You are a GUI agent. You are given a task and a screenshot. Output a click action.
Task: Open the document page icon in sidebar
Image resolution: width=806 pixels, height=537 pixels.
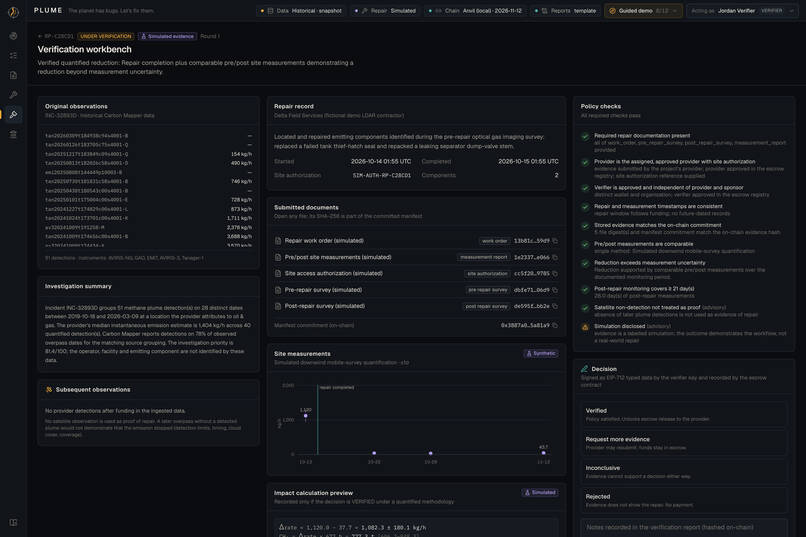click(x=13, y=75)
